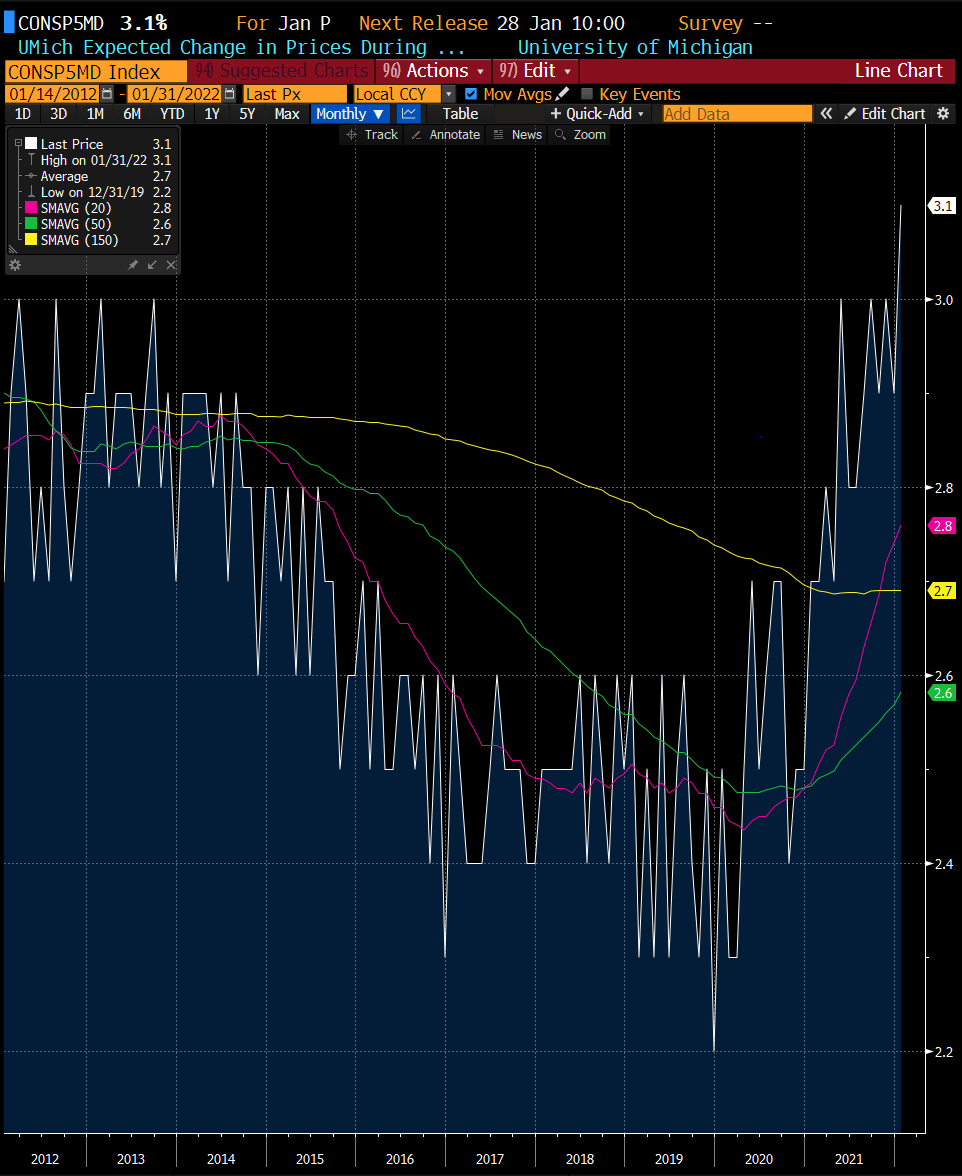
Task: Open the Edit dropdown menu
Action: (x=535, y=71)
